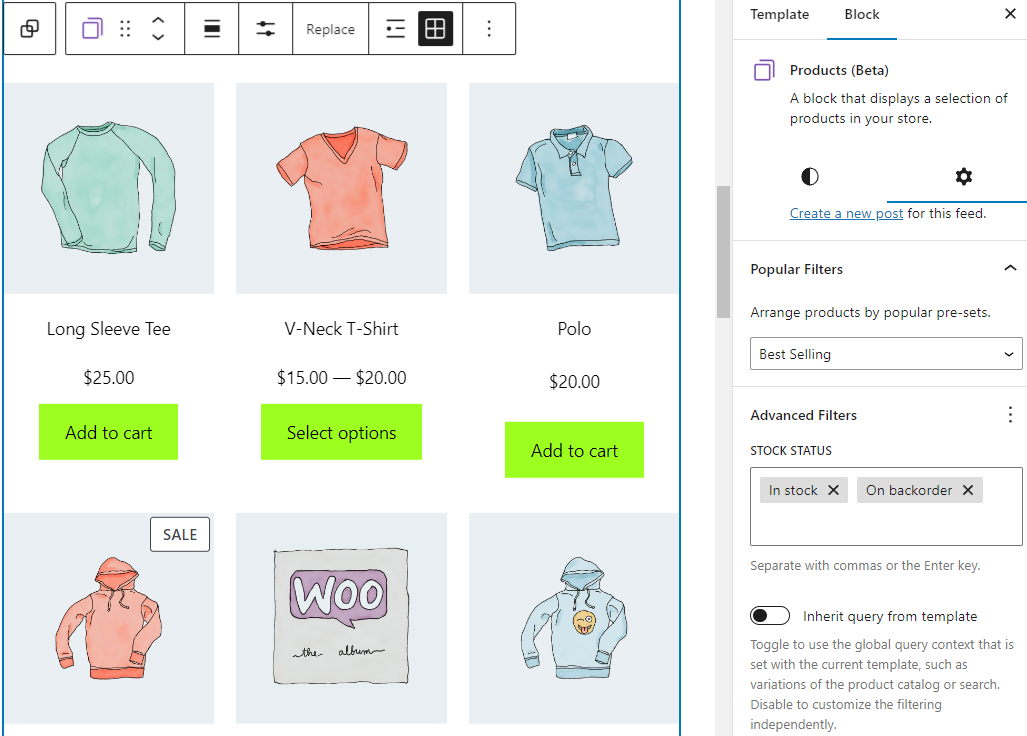
Task: Open alignment options in the block toolbar
Action: pos(211,28)
